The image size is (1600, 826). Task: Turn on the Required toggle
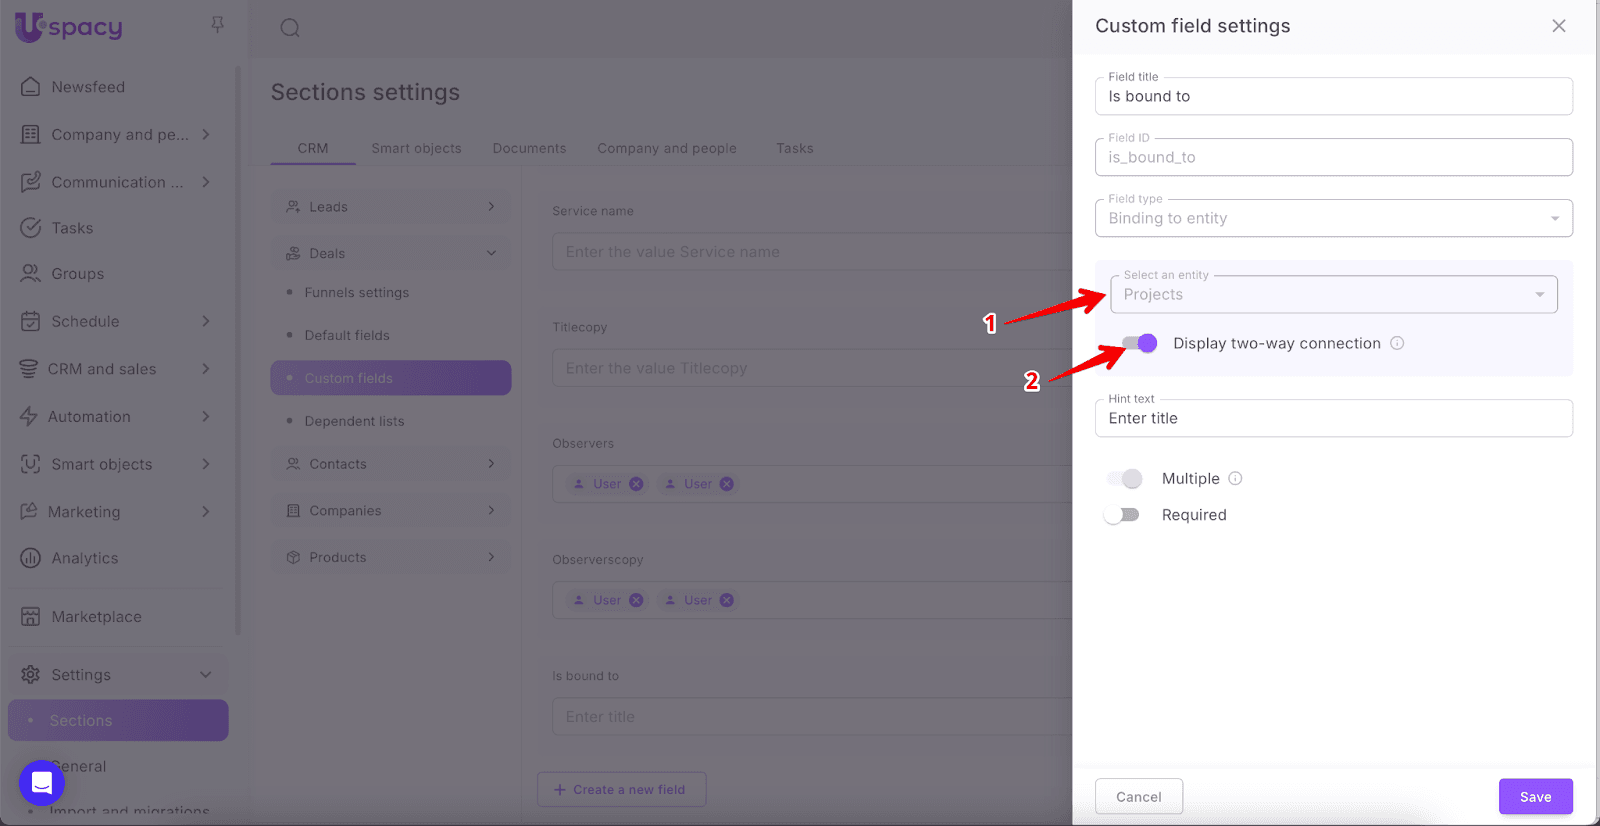click(1122, 515)
